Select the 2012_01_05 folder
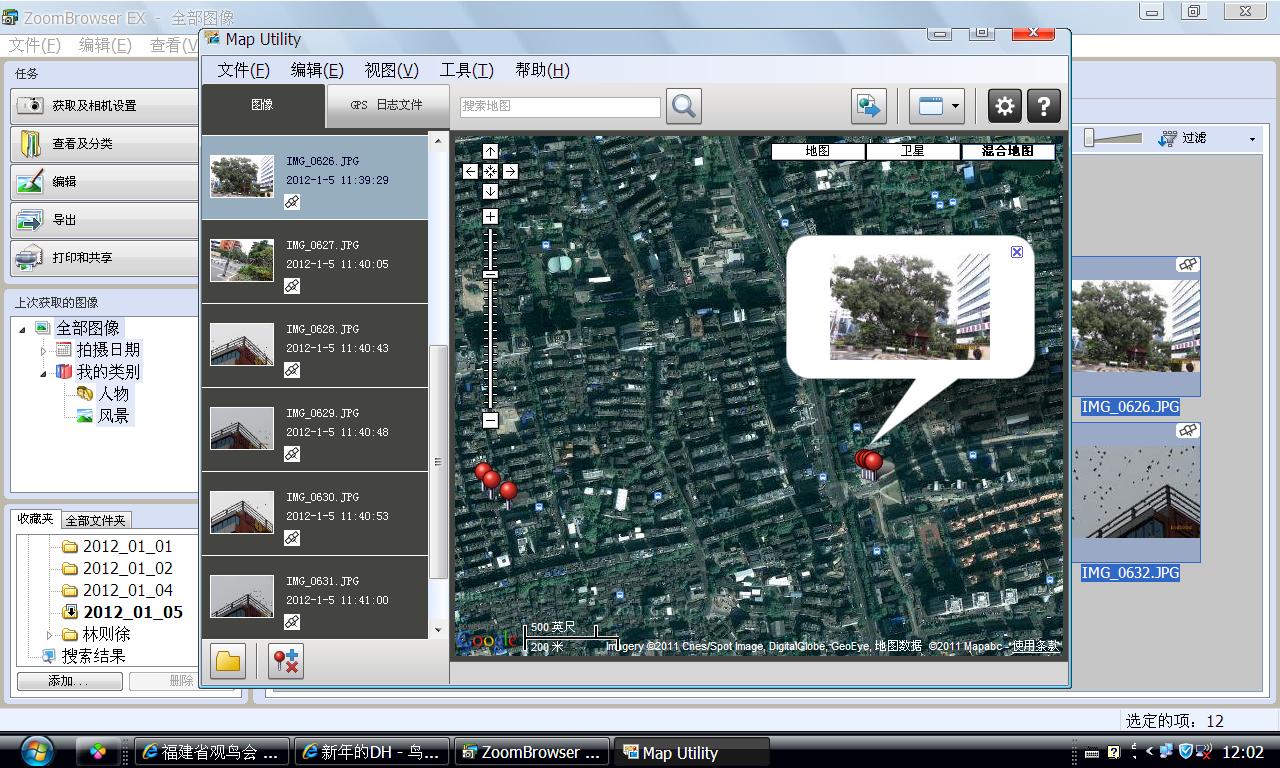Viewport: 1280px width, 768px height. coord(132,612)
